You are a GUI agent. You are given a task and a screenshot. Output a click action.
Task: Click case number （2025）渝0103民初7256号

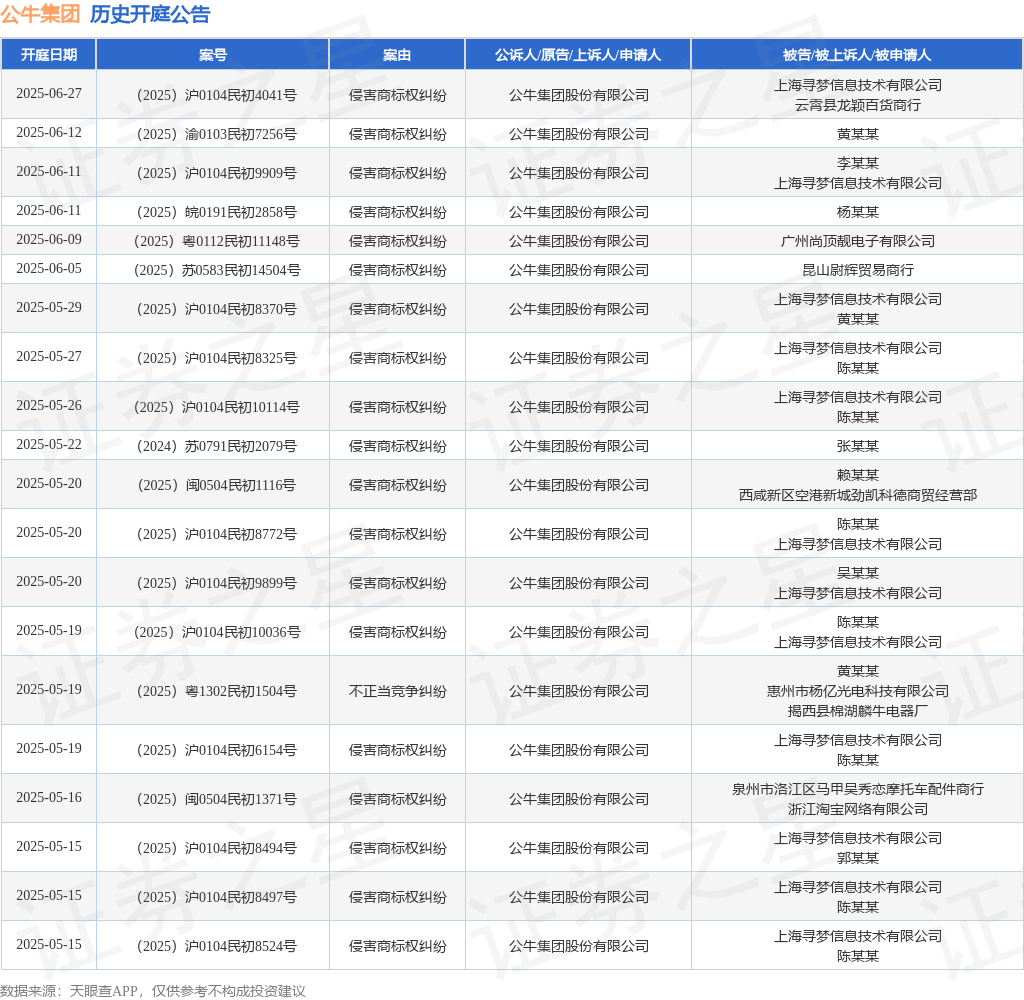coord(217,135)
